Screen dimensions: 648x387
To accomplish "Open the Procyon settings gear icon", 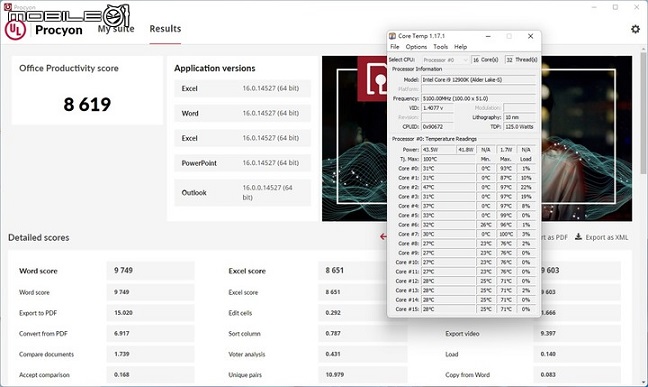I will (635, 29).
